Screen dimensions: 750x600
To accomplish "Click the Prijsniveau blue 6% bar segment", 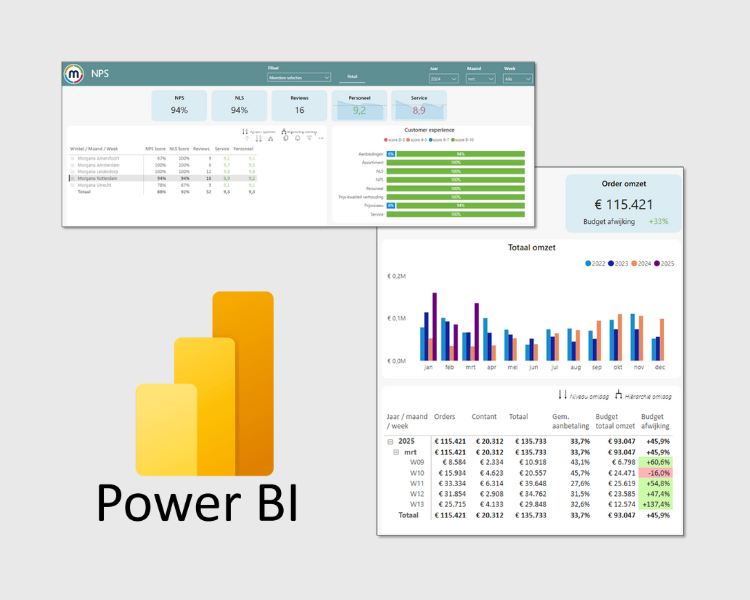I will tap(391, 206).
